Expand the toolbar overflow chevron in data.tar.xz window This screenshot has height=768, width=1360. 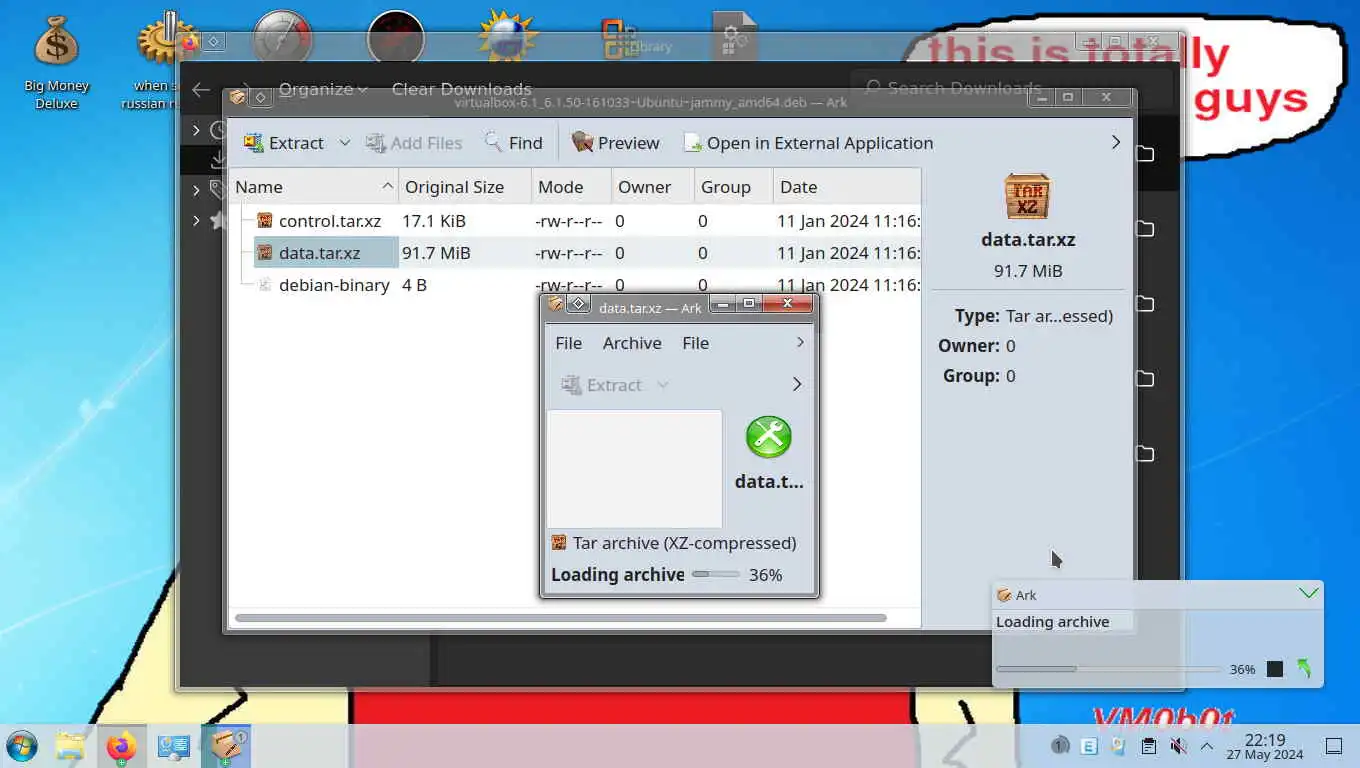(797, 385)
